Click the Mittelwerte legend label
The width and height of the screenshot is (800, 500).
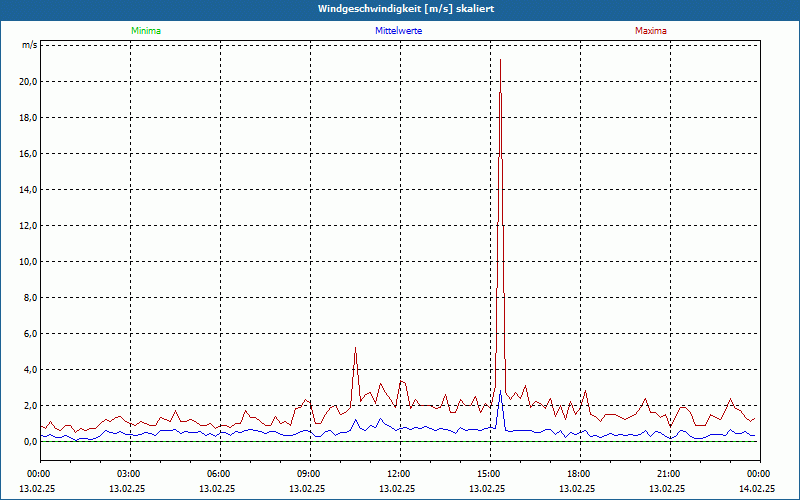tap(398, 31)
